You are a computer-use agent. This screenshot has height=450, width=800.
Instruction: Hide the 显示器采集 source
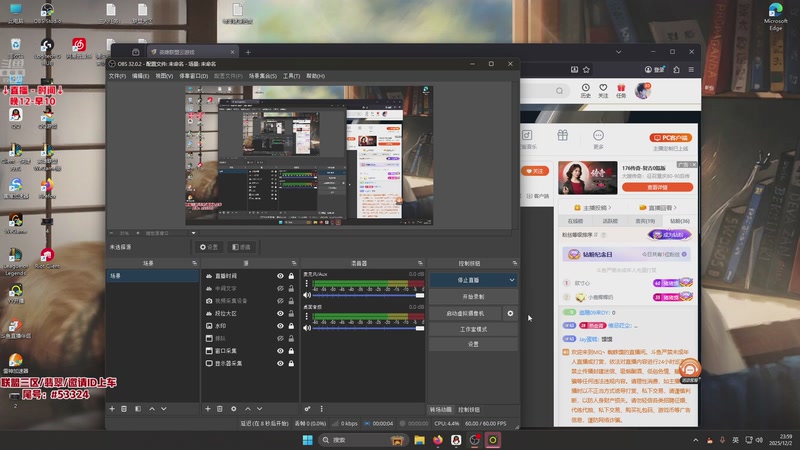click(280, 363)
